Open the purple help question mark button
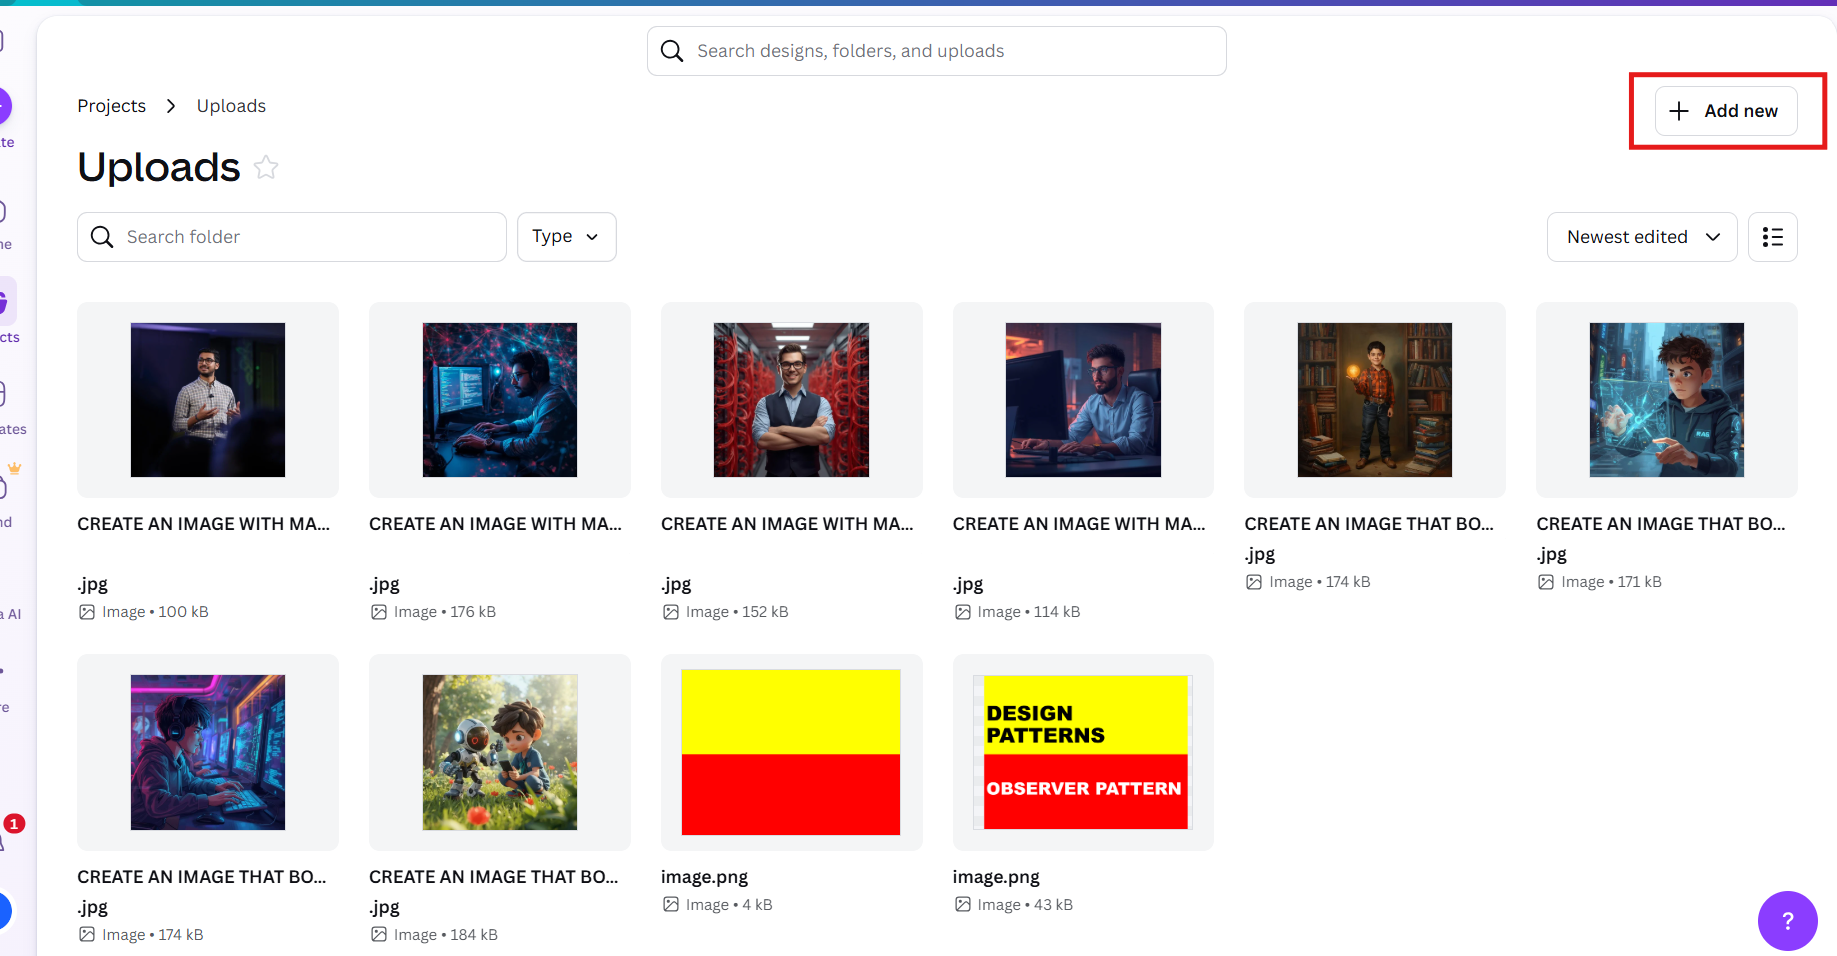Screen dimensions: 1837x956 tap(1787, 920)
